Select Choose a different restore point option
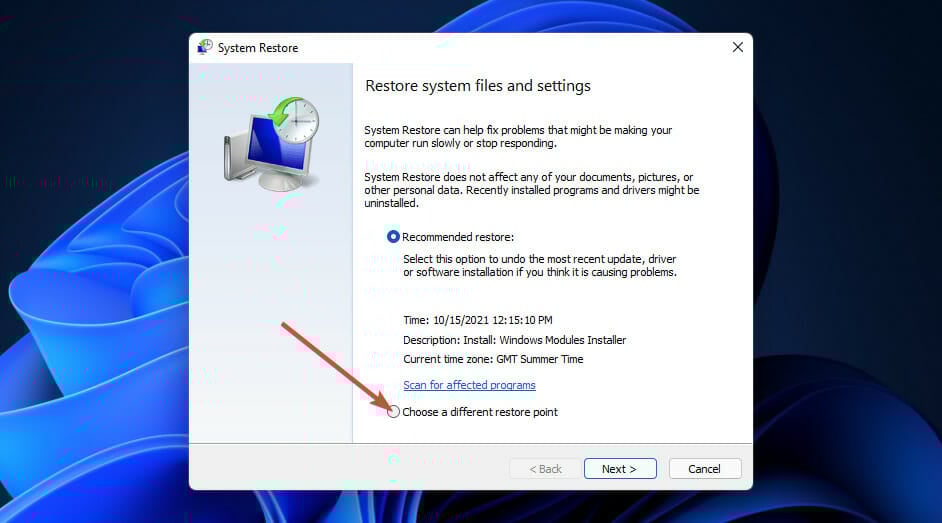 pos(393,412)
